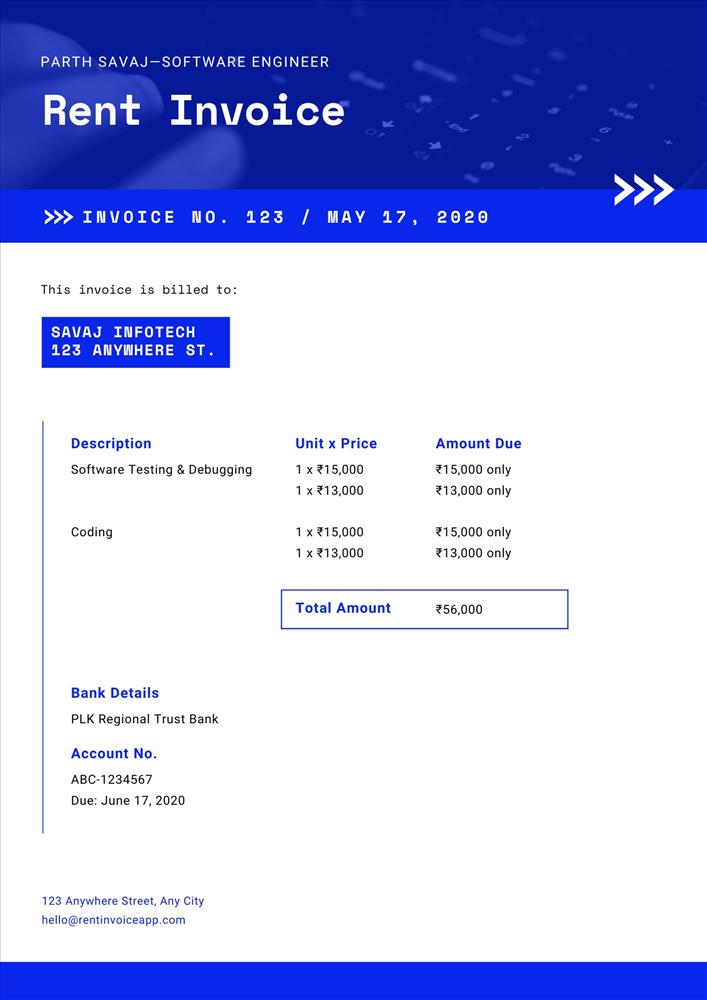Screen dimensions: 707x1000
Task: Click the Total Amount label
Action: pyautogui.click(x=343, y=608)
